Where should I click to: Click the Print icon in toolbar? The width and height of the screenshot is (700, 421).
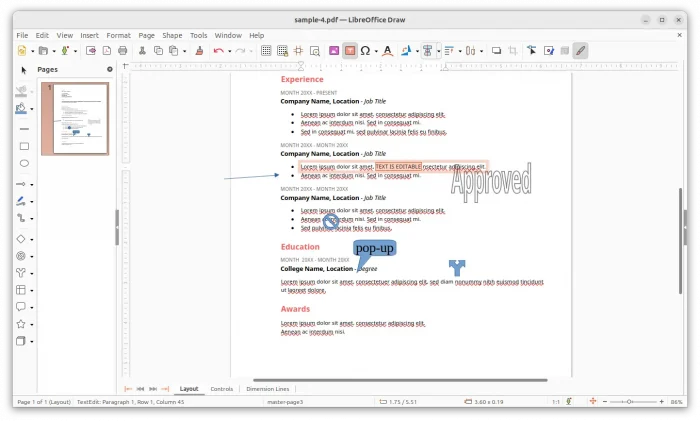click(x=122, y=51)
